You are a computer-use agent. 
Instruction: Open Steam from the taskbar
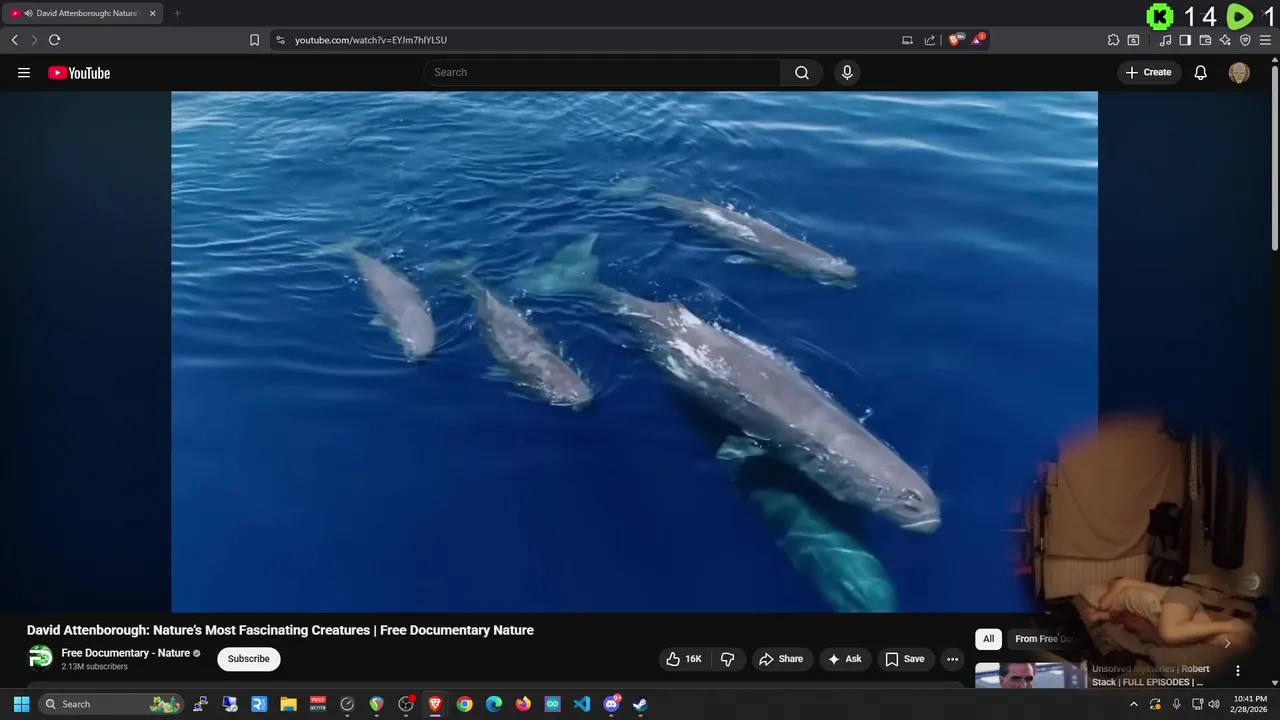pyautogui.click(x=641, y=704)
